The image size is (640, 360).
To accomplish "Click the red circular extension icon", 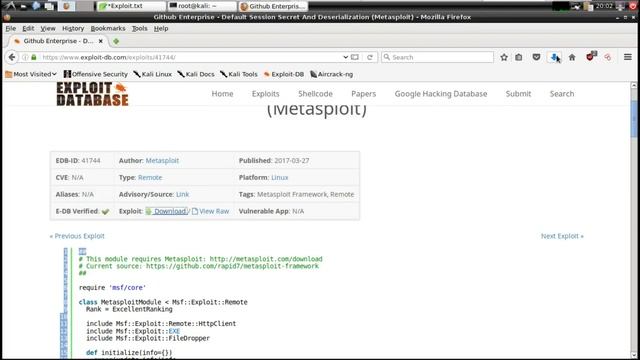I will 608,58.
